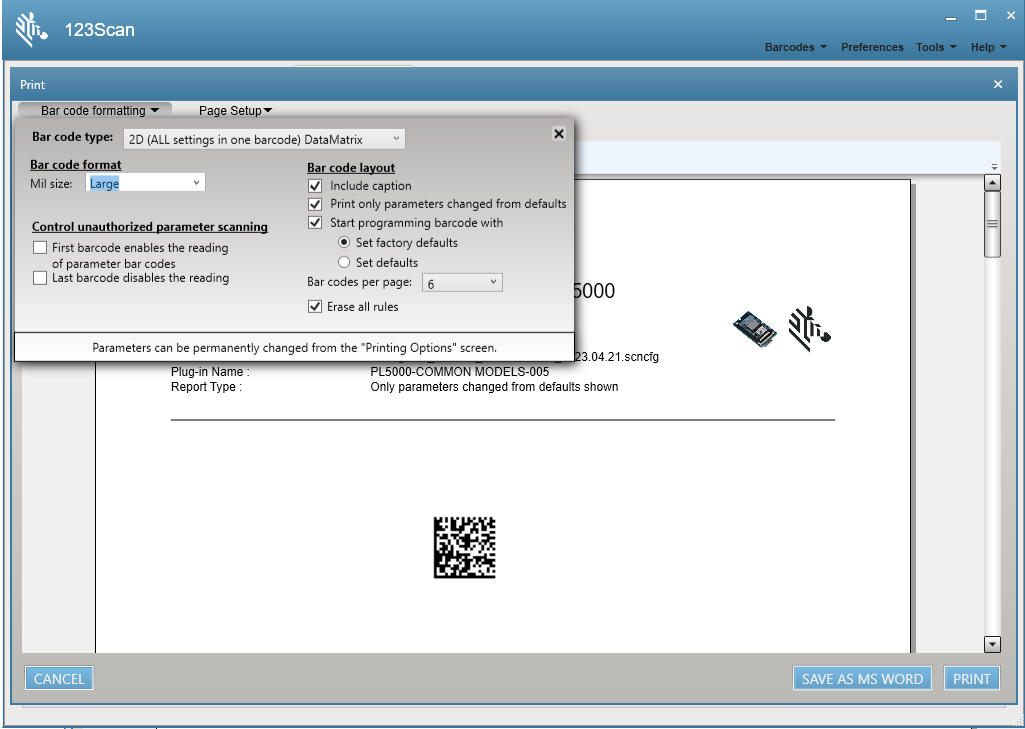Click the Bar code format heading

point(76,165)
